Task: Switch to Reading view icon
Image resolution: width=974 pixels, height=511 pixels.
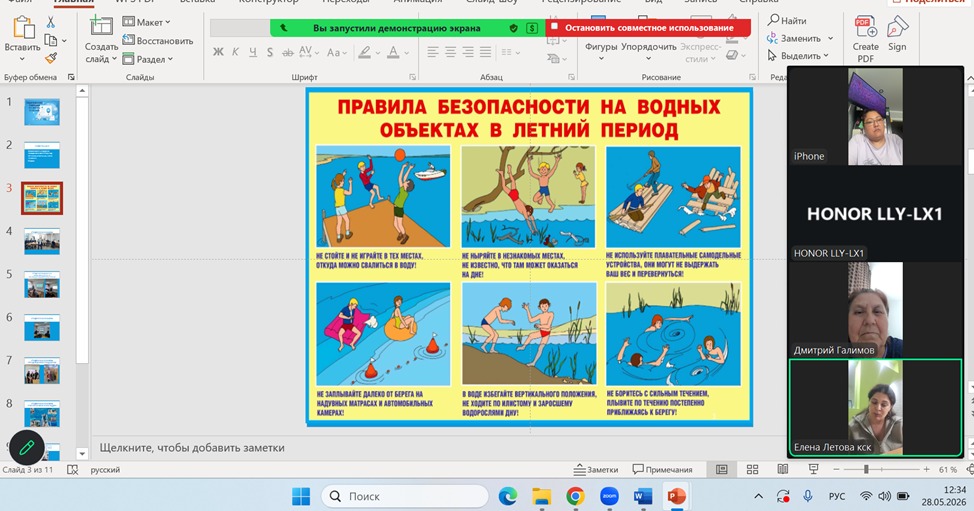Action: click(x=783, y=469)
